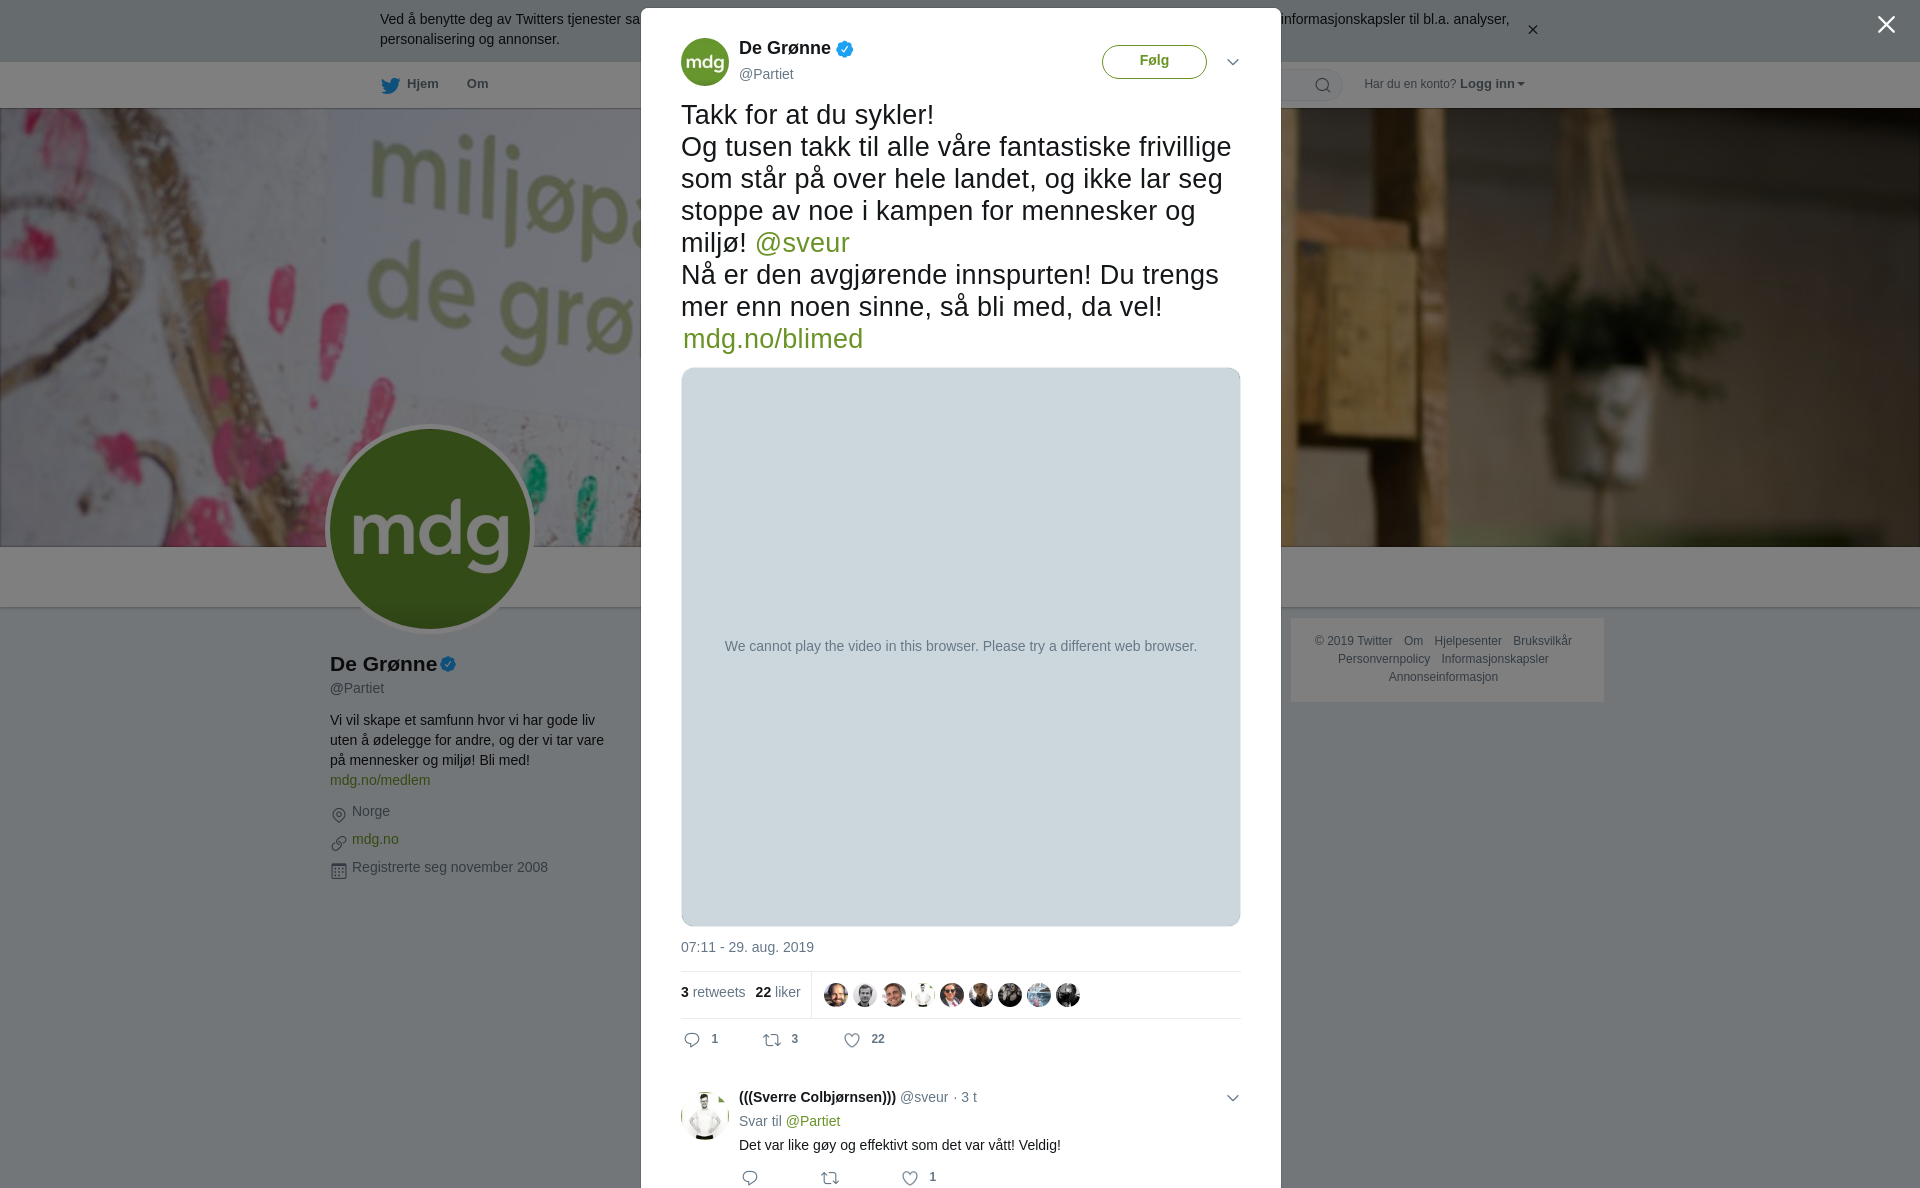
Task: Open the options chevron on Sverre's reply
Action: pyautogui.click(x=1233, y=1098)
